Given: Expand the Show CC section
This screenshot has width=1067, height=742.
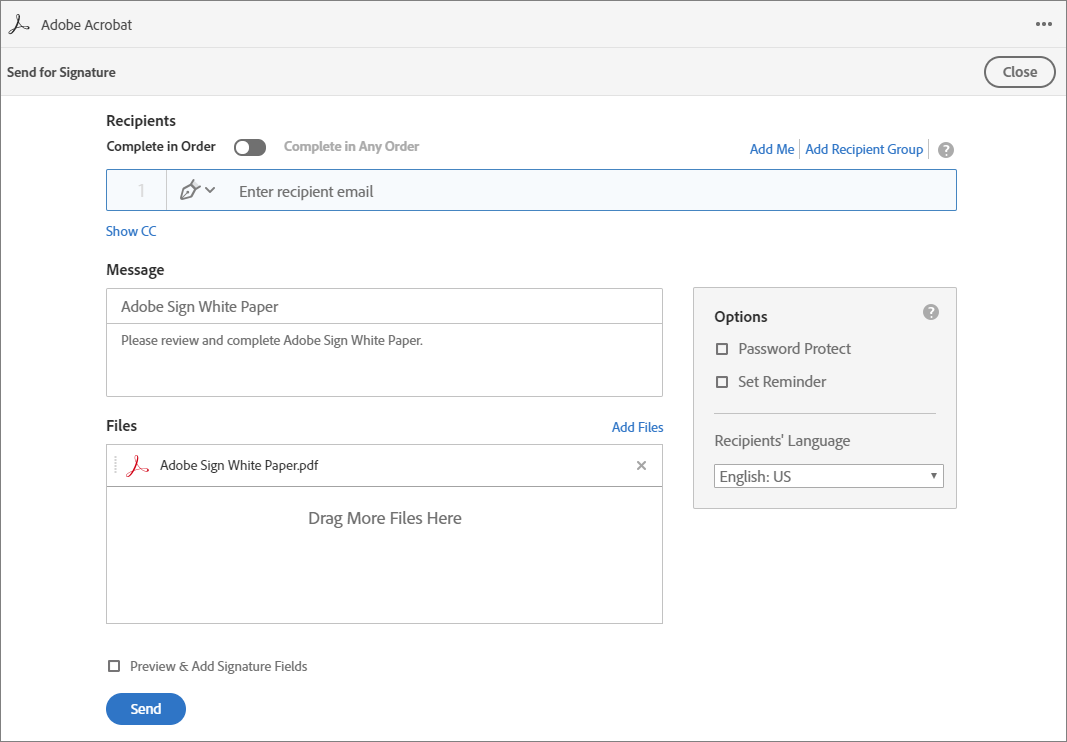Looking at the screenshot, I should [x=131, y=231].
